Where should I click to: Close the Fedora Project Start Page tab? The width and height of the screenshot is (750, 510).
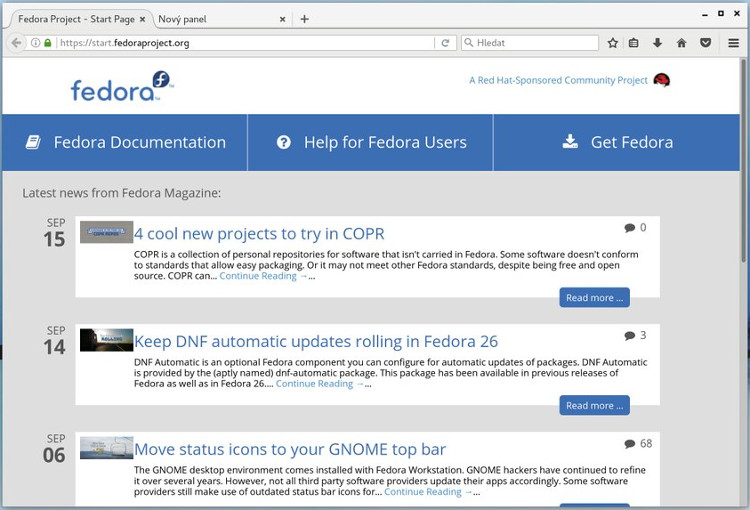pos(142,20)
